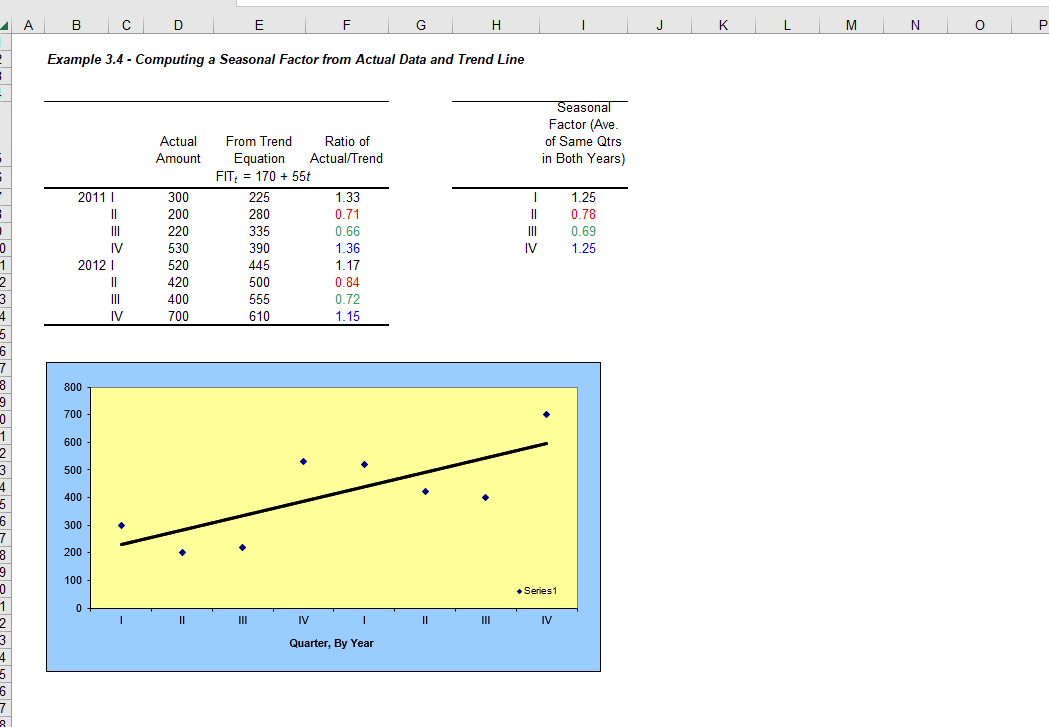Select red ratio cell 0.84

[347, 282]
